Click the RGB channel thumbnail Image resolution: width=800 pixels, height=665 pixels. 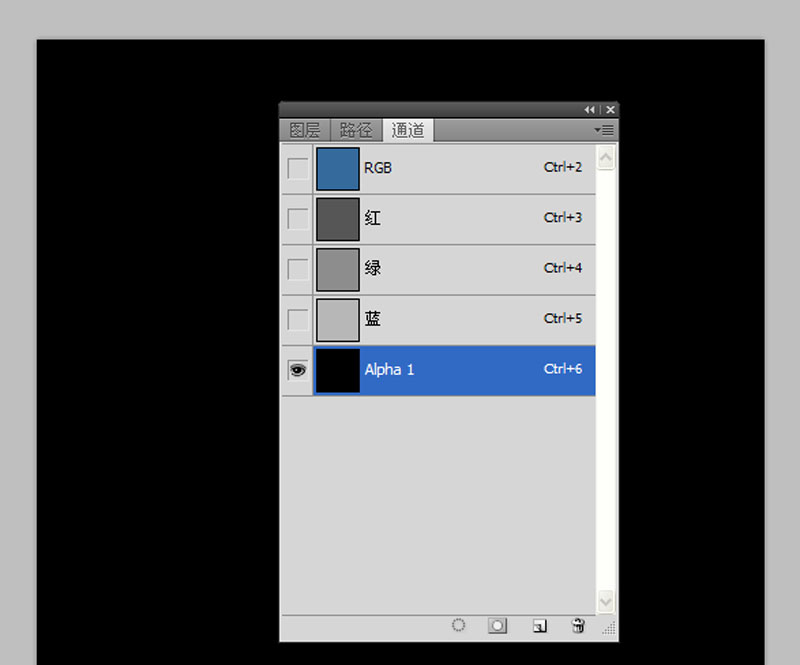coord(338,169)
